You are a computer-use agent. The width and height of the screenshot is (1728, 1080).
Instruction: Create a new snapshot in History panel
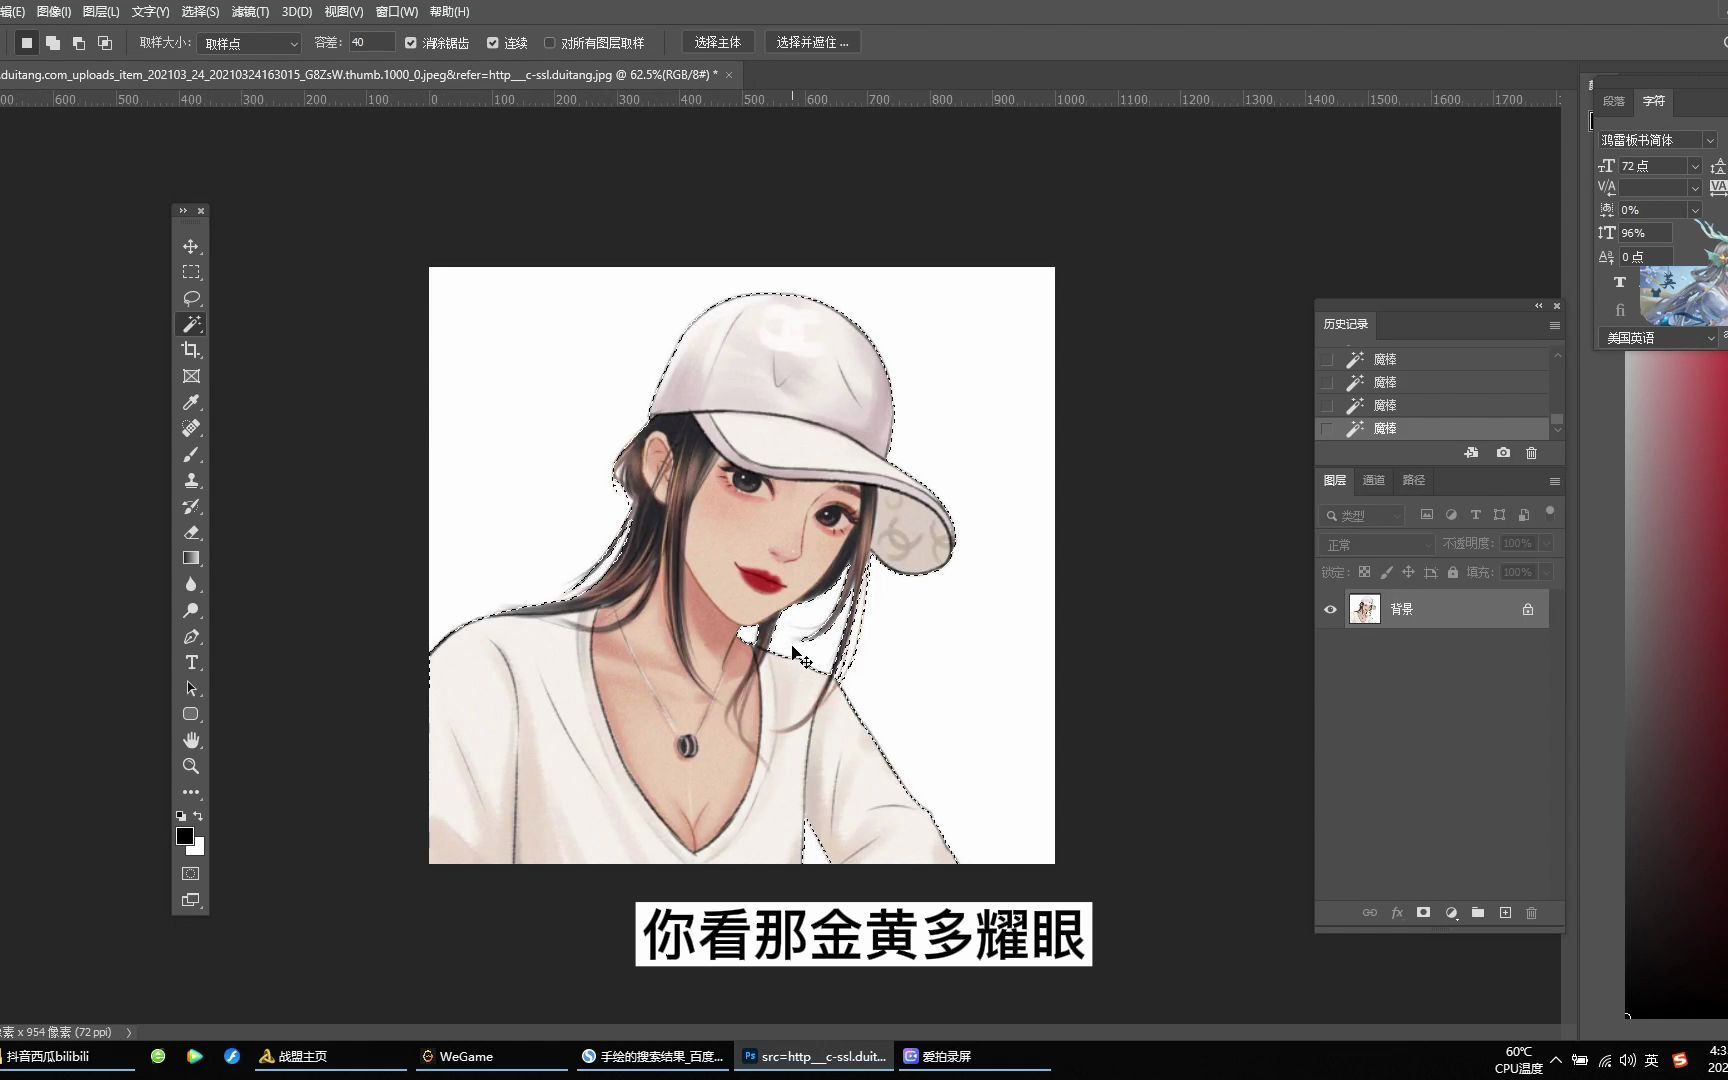pyautogui.click(x=1502, y=453)
